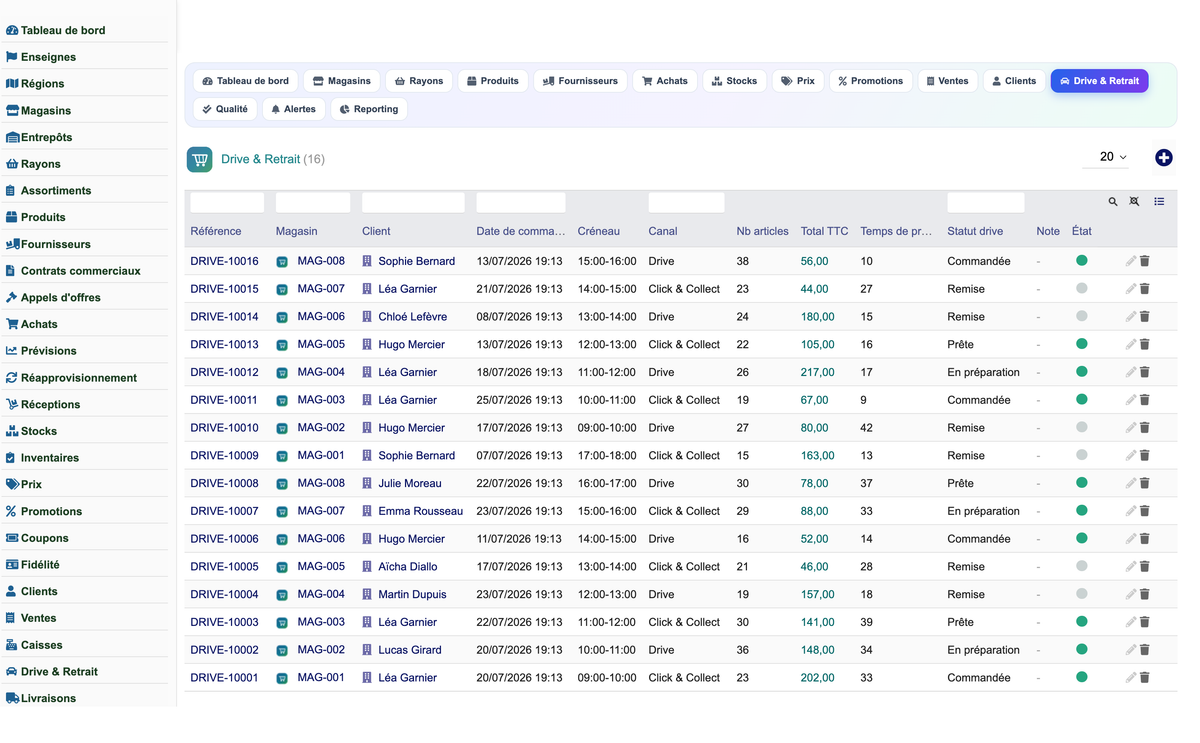This screenshot has width=1200, height=743.
Task: Delete row DRIVE-10003 with the trash icon
Action: pyautogui.click(x=1145, y=622)
